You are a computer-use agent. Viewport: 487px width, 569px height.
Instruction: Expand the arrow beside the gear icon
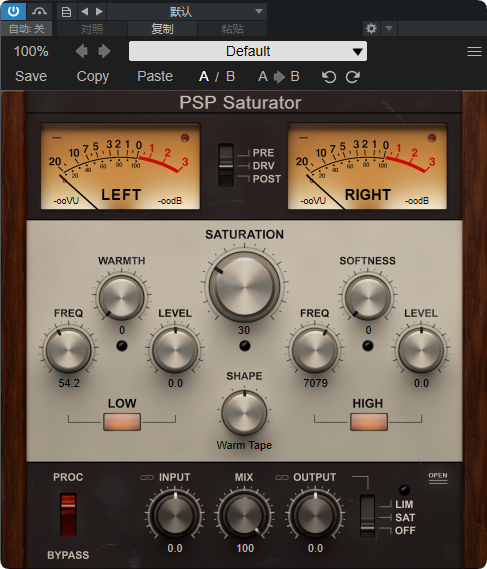point(389,28)
